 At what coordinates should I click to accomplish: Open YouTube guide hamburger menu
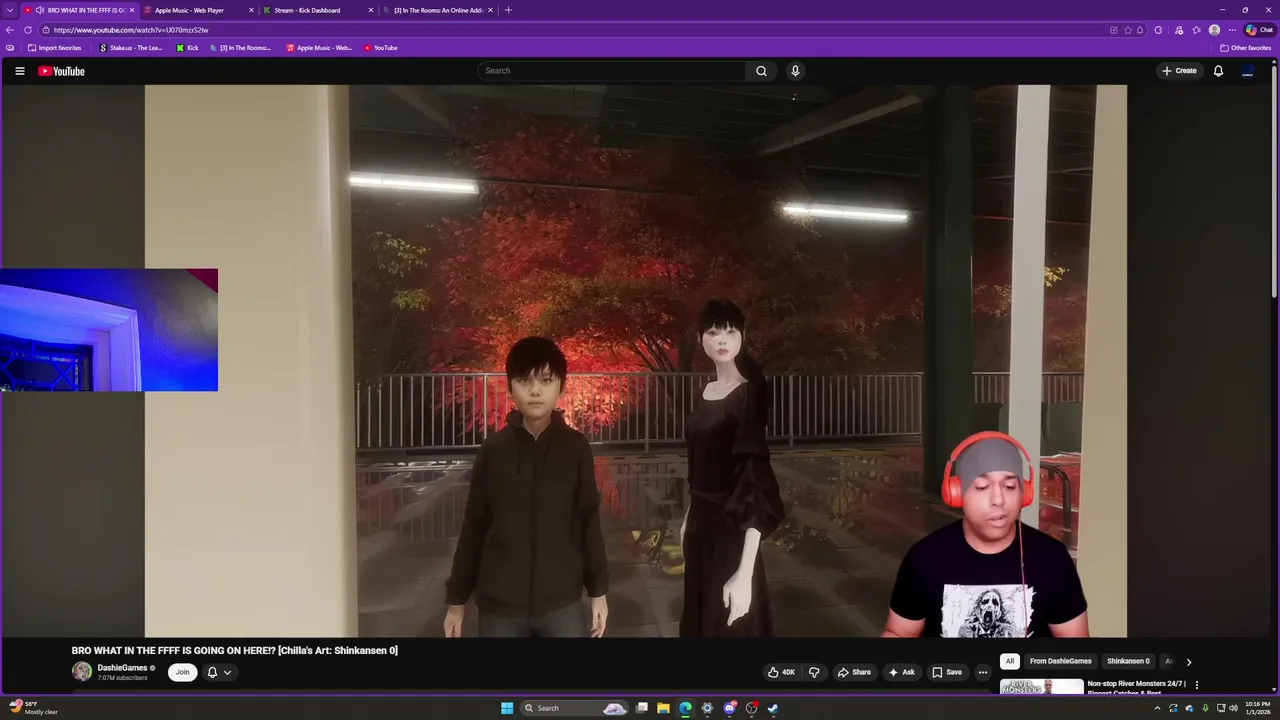(x=19, y=71)
